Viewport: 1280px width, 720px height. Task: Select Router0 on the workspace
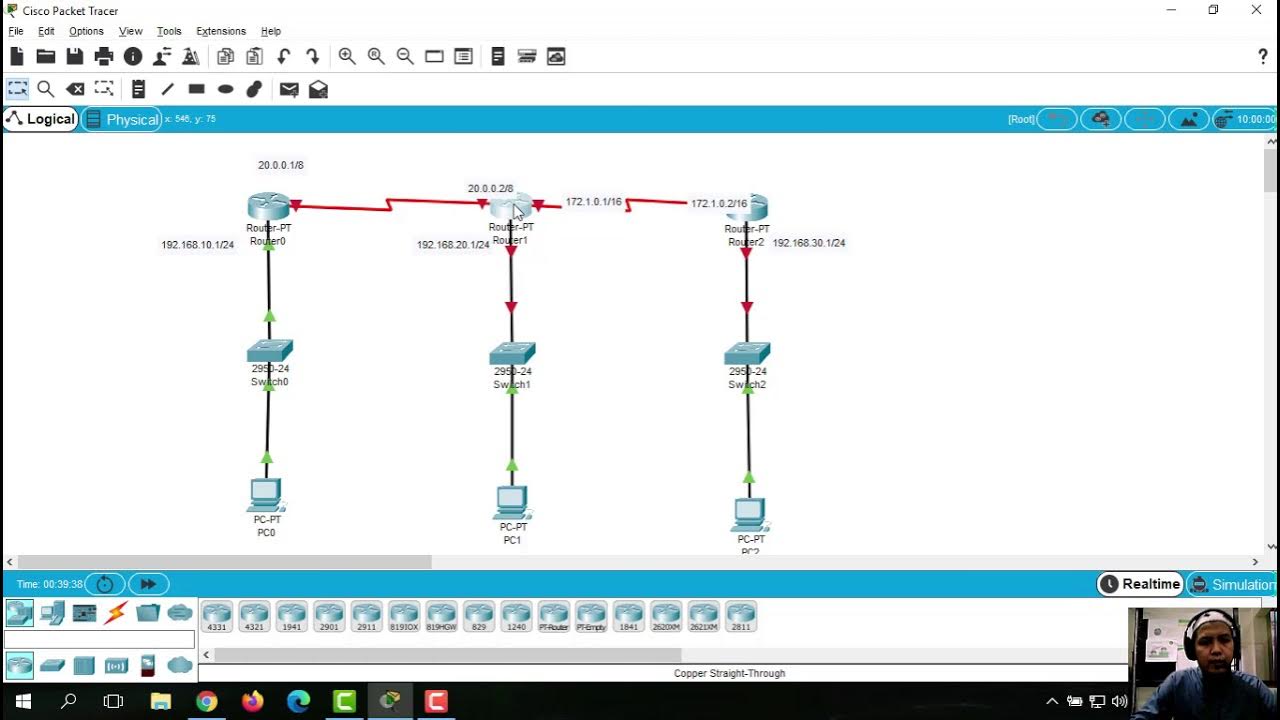[x=268, y=207]
